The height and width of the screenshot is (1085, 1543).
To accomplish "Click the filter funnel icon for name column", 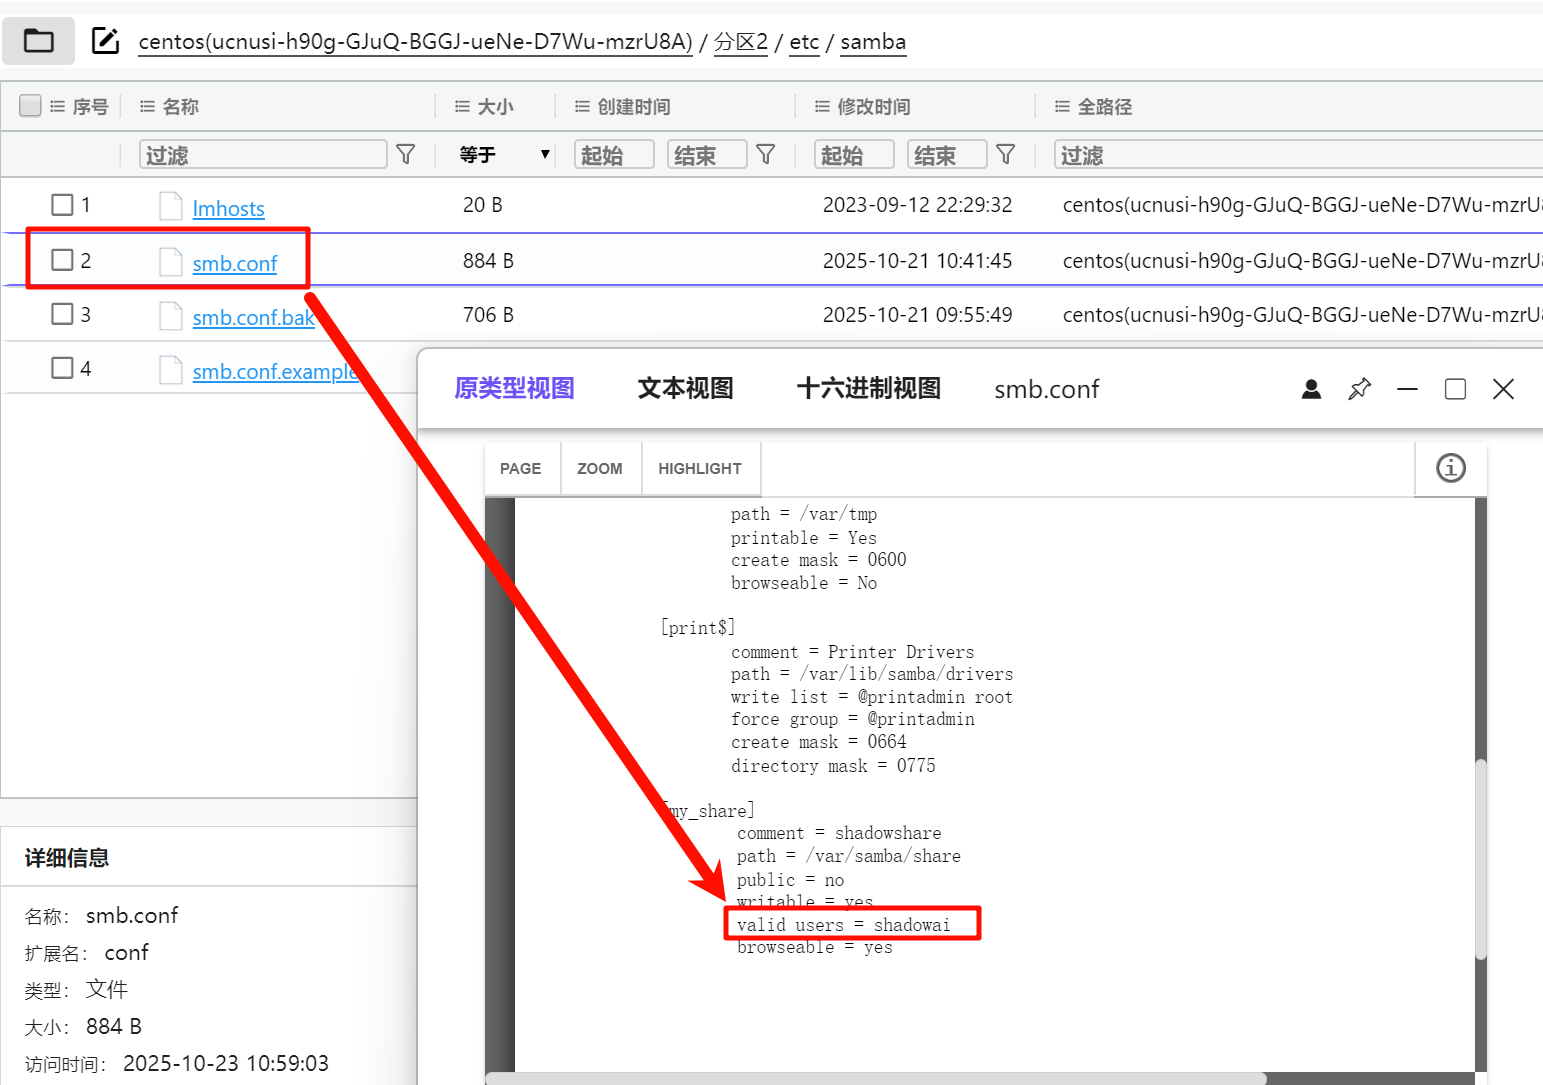I will (x=406, y=154).
